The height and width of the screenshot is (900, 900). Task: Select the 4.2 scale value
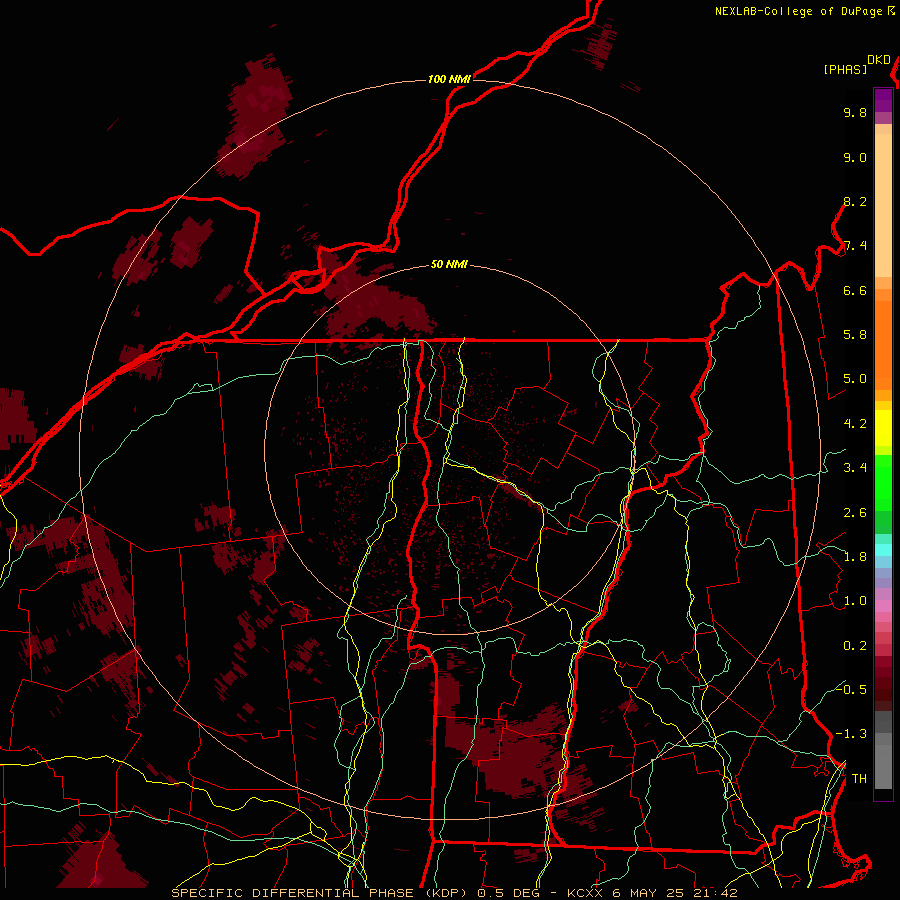click(855, 424)
